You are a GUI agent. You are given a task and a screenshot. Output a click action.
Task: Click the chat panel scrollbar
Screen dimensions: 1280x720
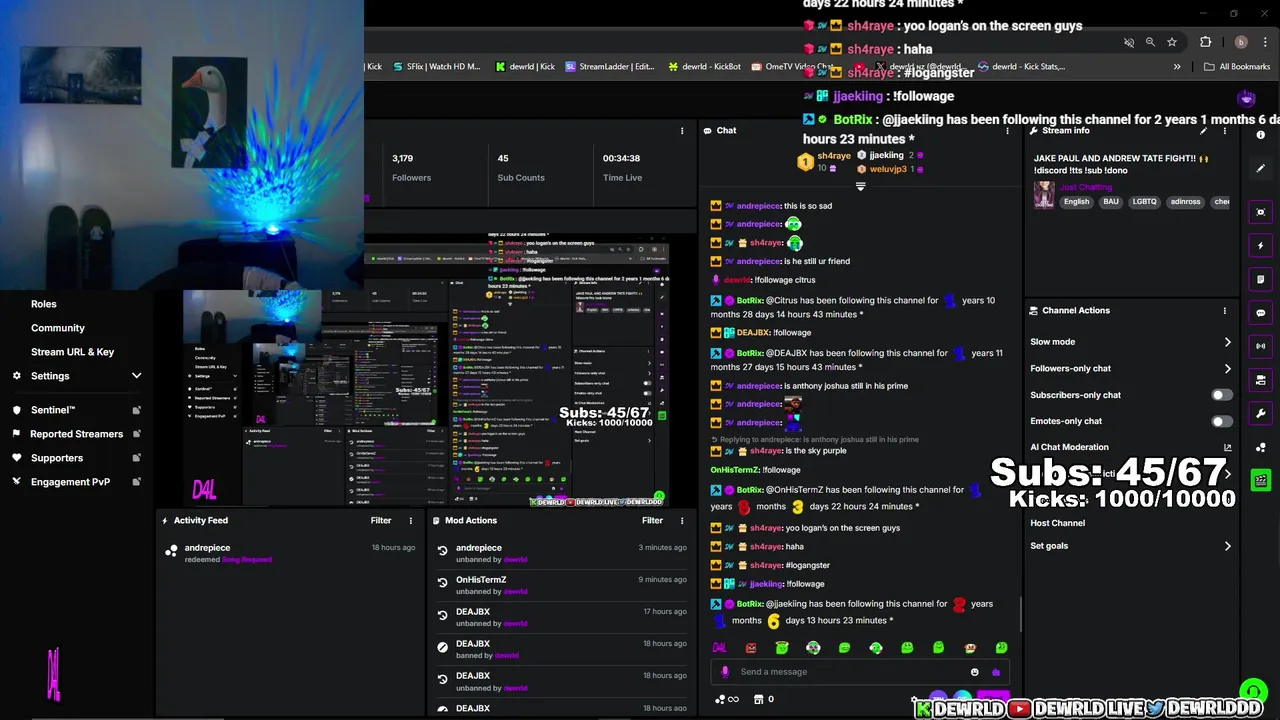point(1020,615)
